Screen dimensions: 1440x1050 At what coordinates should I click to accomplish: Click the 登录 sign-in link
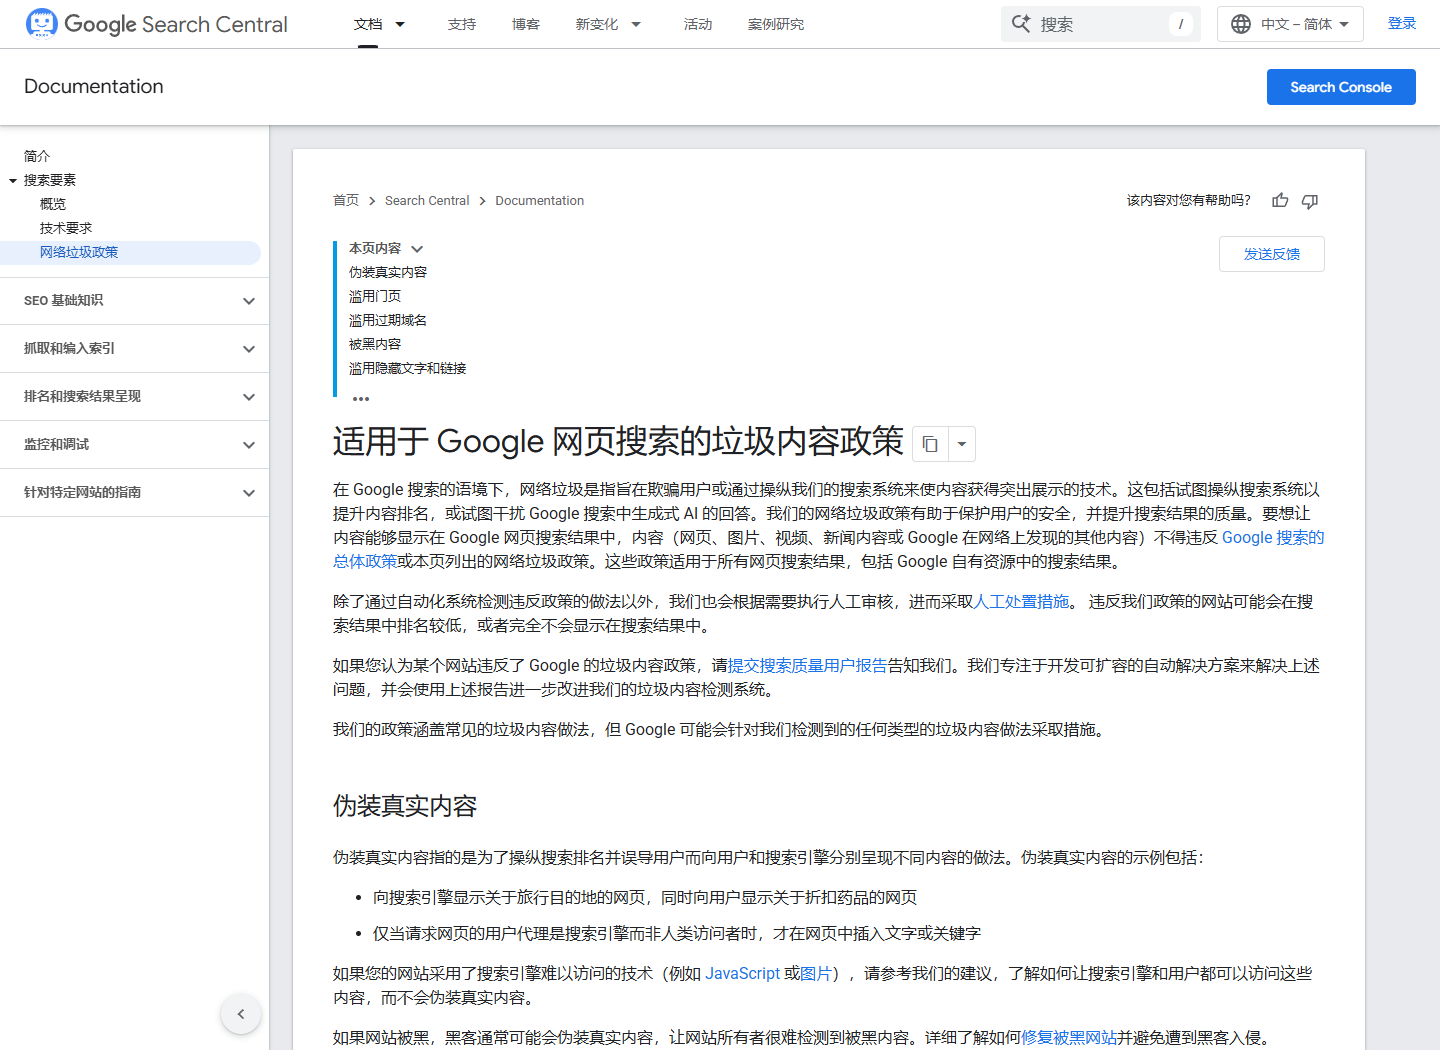pyautogui.click(x=1402, y=23)
